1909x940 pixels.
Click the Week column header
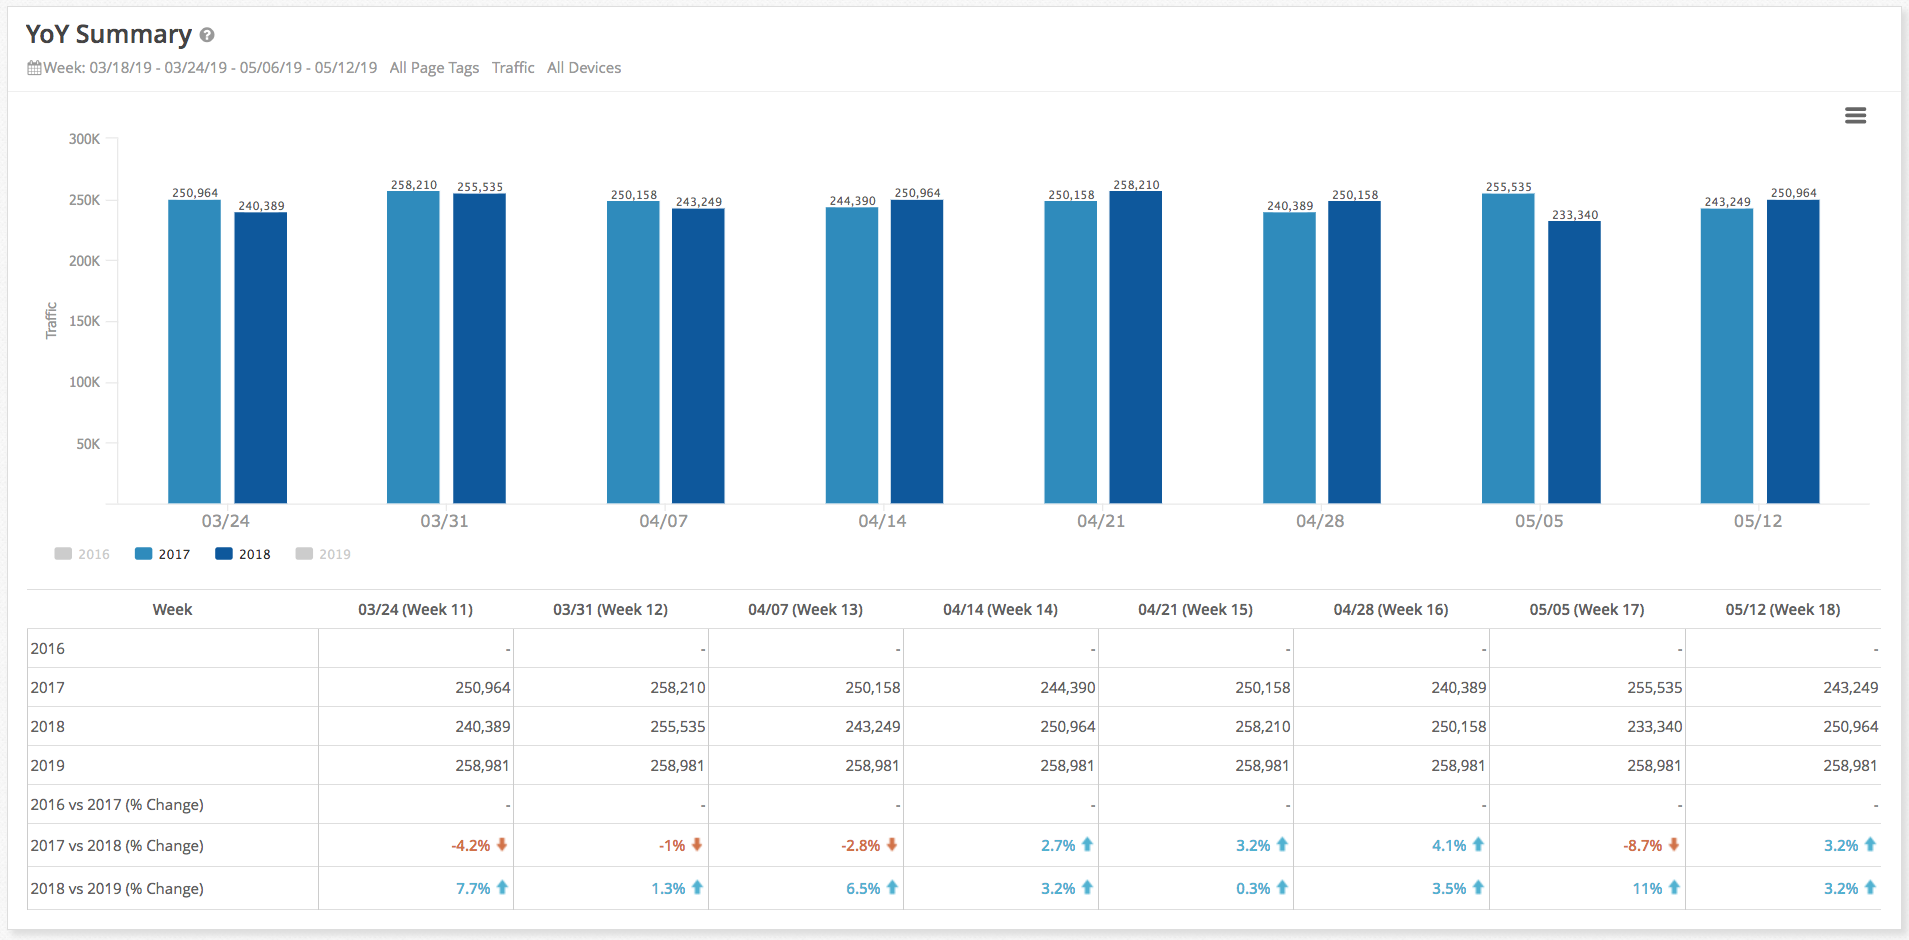click(x=172, y=610)
